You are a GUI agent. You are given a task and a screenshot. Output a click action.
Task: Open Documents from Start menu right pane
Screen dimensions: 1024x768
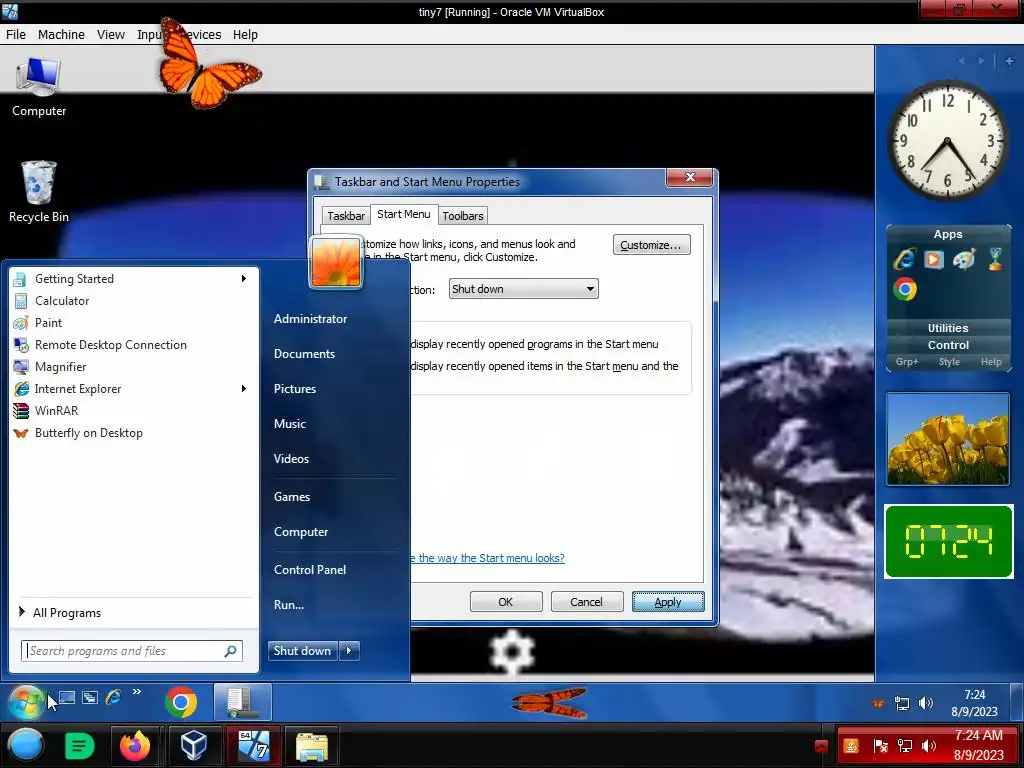pyautogui.click(x=304, y=353)
